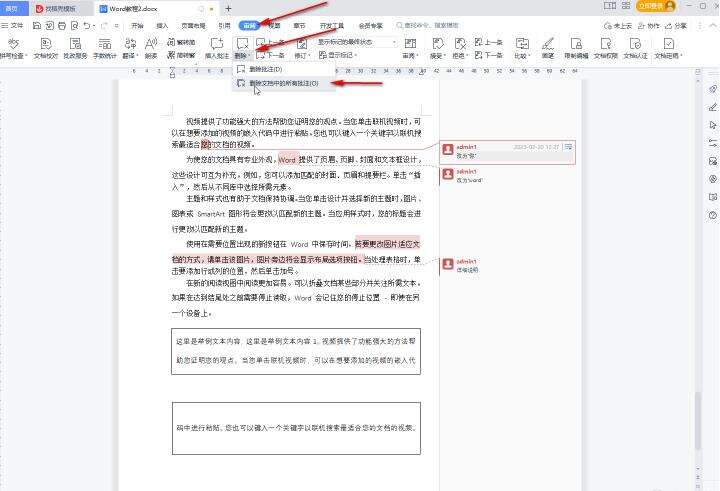This screenshot has height=491, width=720.
Task: Select the admin1 comment 改为'word'
Action: point(508,175)
